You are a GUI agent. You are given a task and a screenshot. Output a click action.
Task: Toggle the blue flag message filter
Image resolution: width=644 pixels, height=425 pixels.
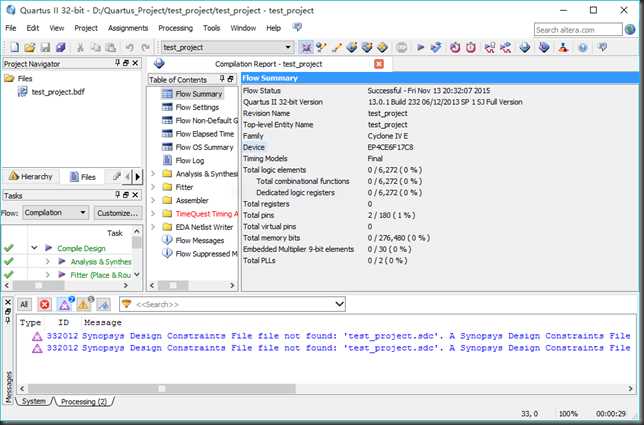104,304
